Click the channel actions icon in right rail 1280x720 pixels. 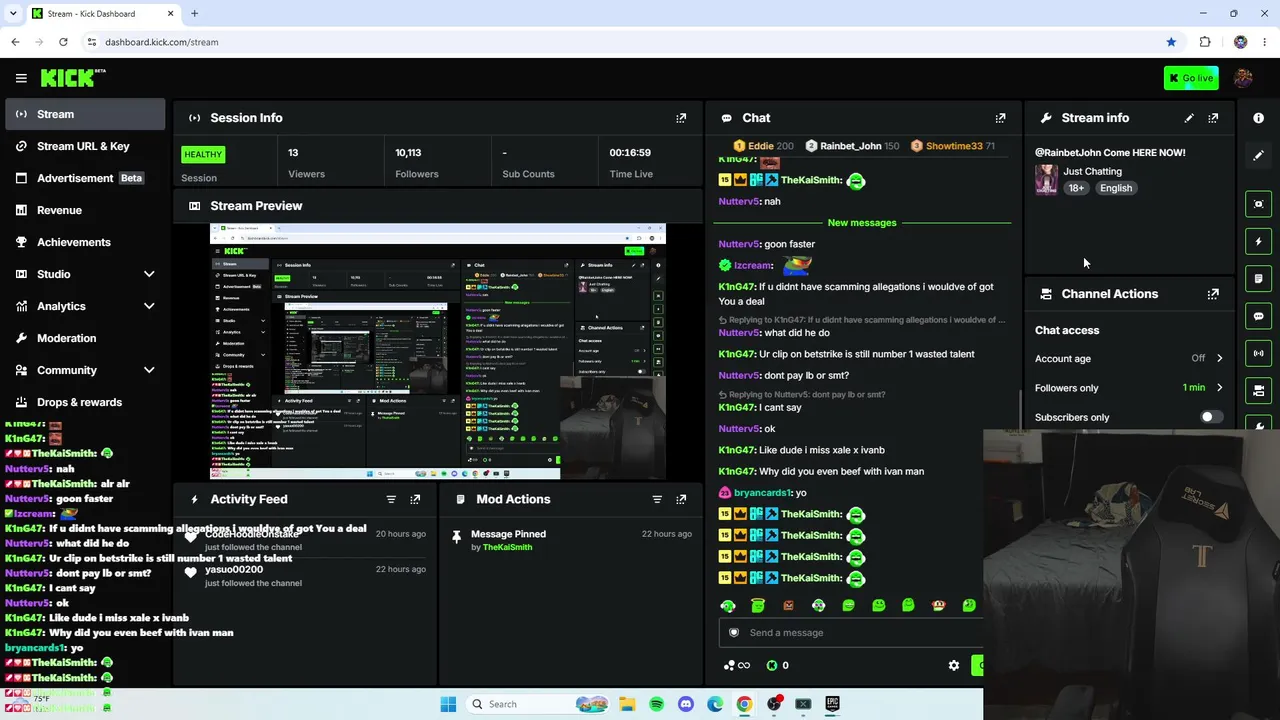[1258, 390]
